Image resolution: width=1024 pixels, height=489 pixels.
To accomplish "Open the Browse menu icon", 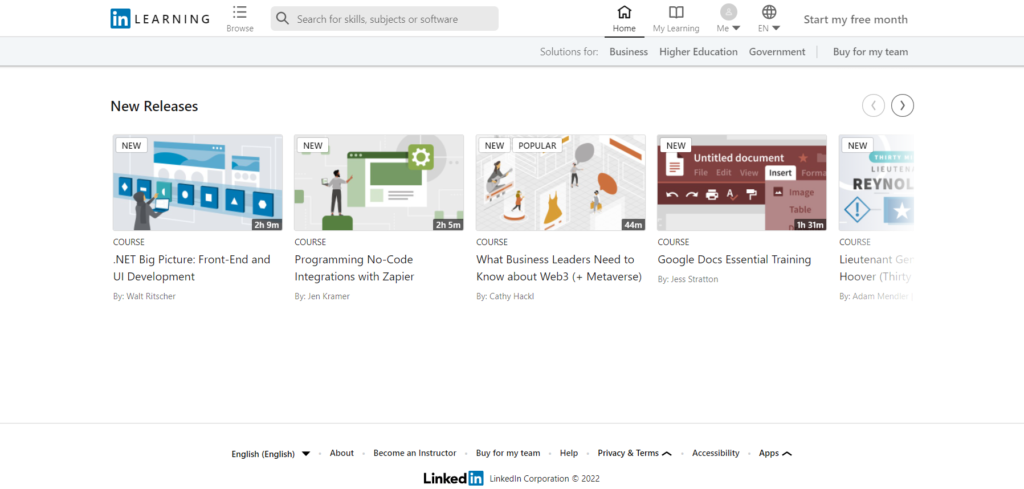I will pos(240,12).
